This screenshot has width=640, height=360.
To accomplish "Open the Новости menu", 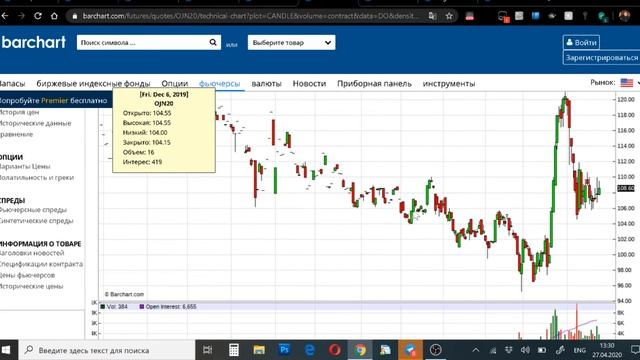I will [309, 84].
